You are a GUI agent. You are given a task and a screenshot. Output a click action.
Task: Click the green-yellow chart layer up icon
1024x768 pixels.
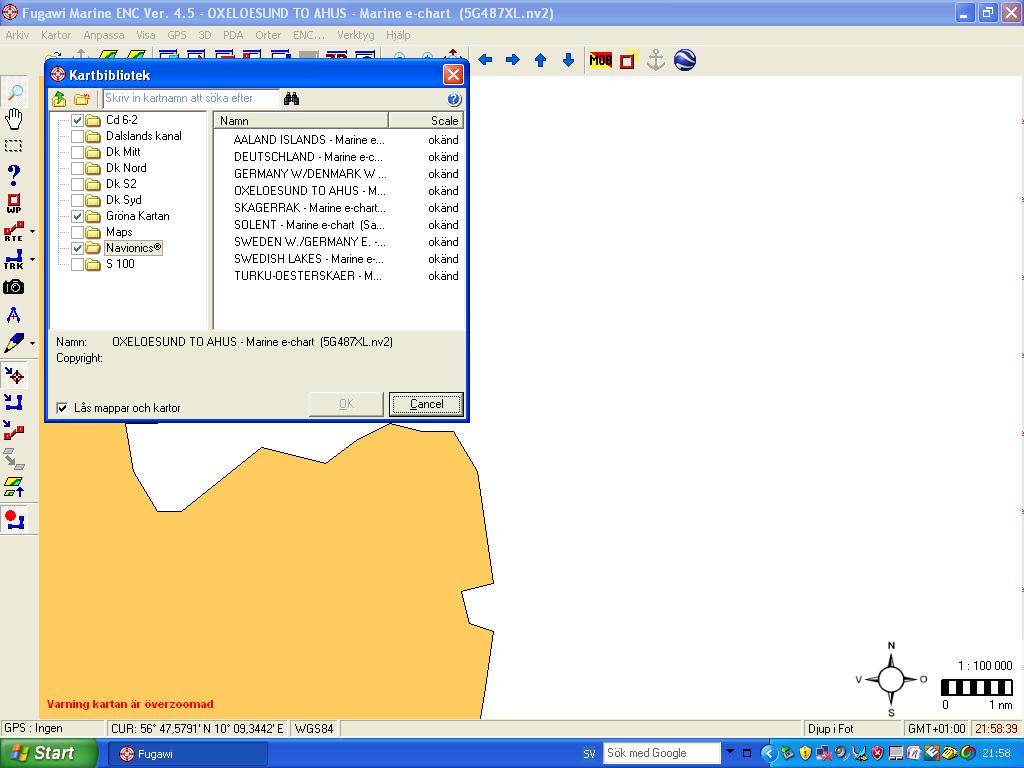click(x=14, y=487)
